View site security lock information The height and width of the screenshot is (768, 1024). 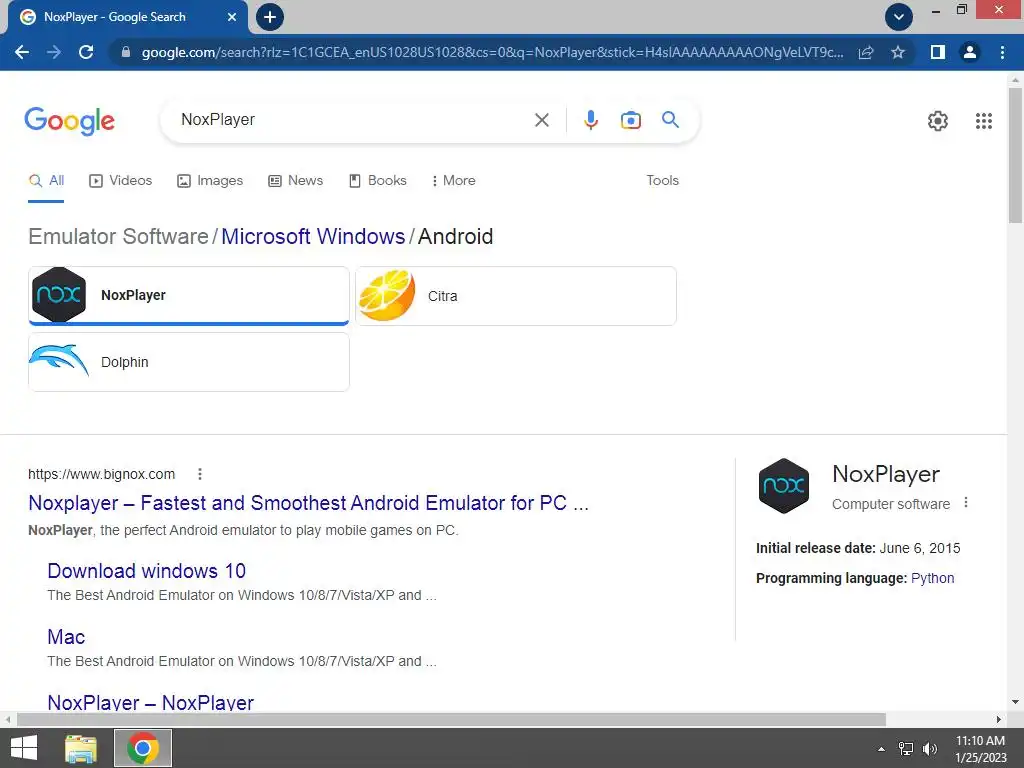[126, 52]
